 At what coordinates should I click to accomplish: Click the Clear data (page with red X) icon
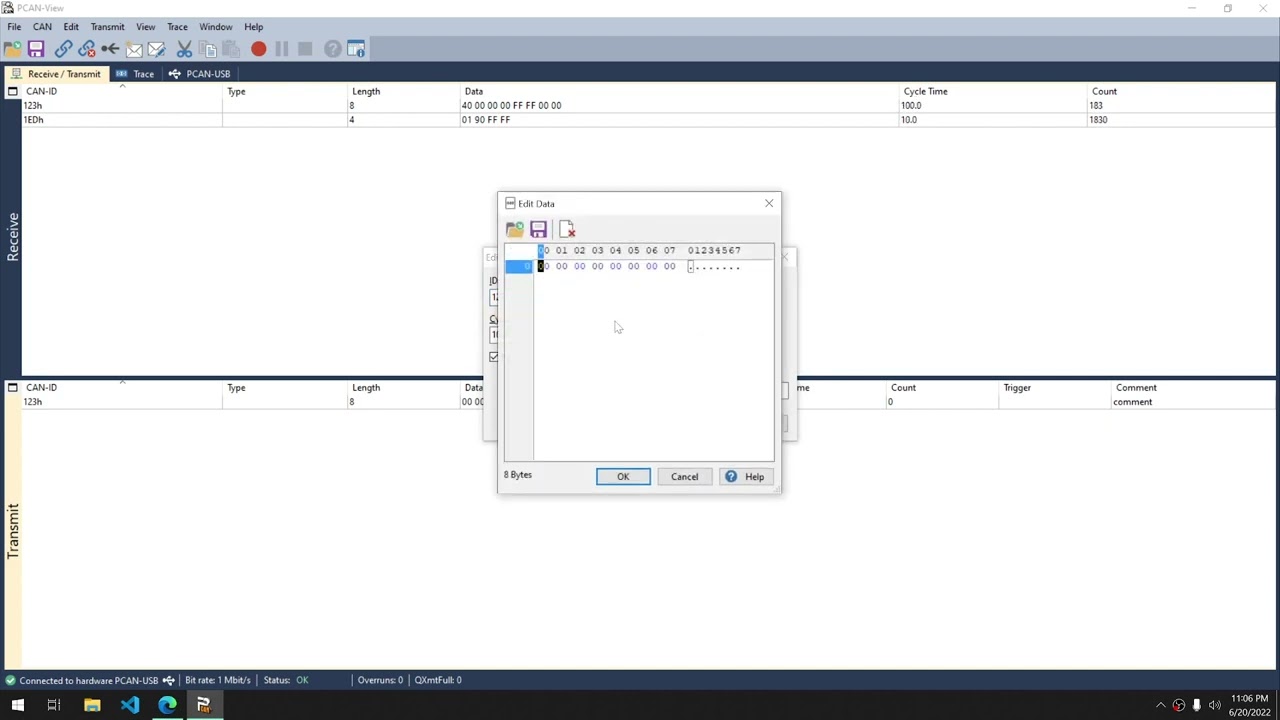[x=567, y=230]
